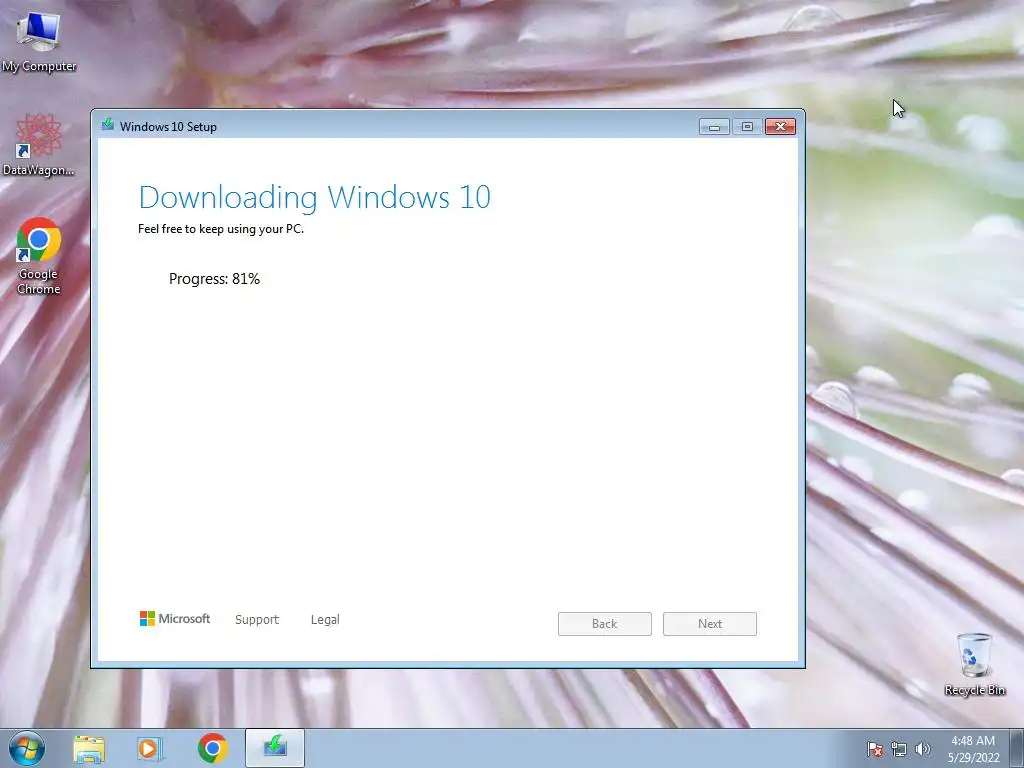
Task: Click the Show desktop strip
Action: pos(1017,748)
